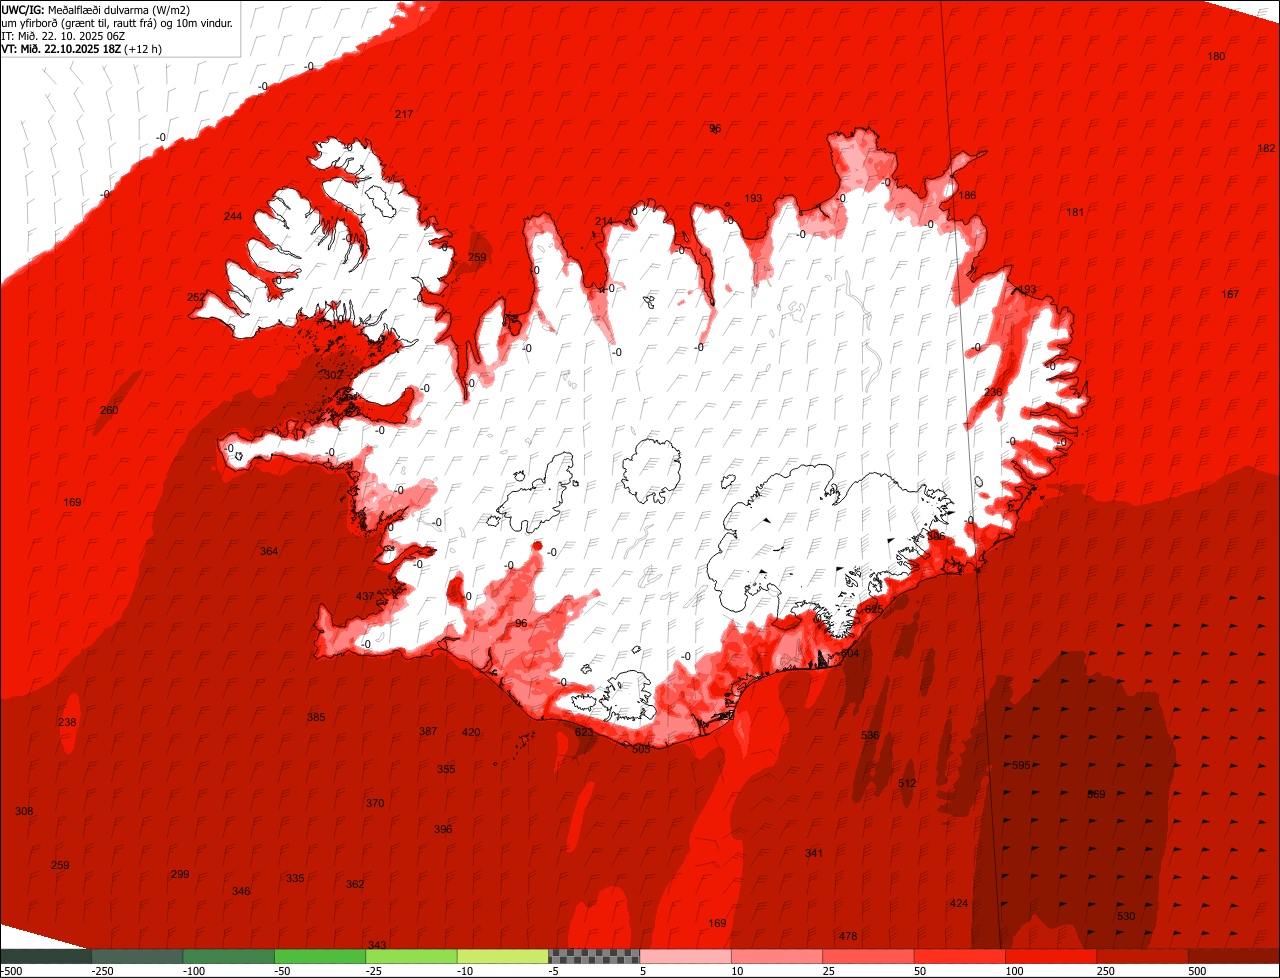This screenshot has height=978, width=1280.
Task: Click the flux value '536' on the map
Action: 870,735
